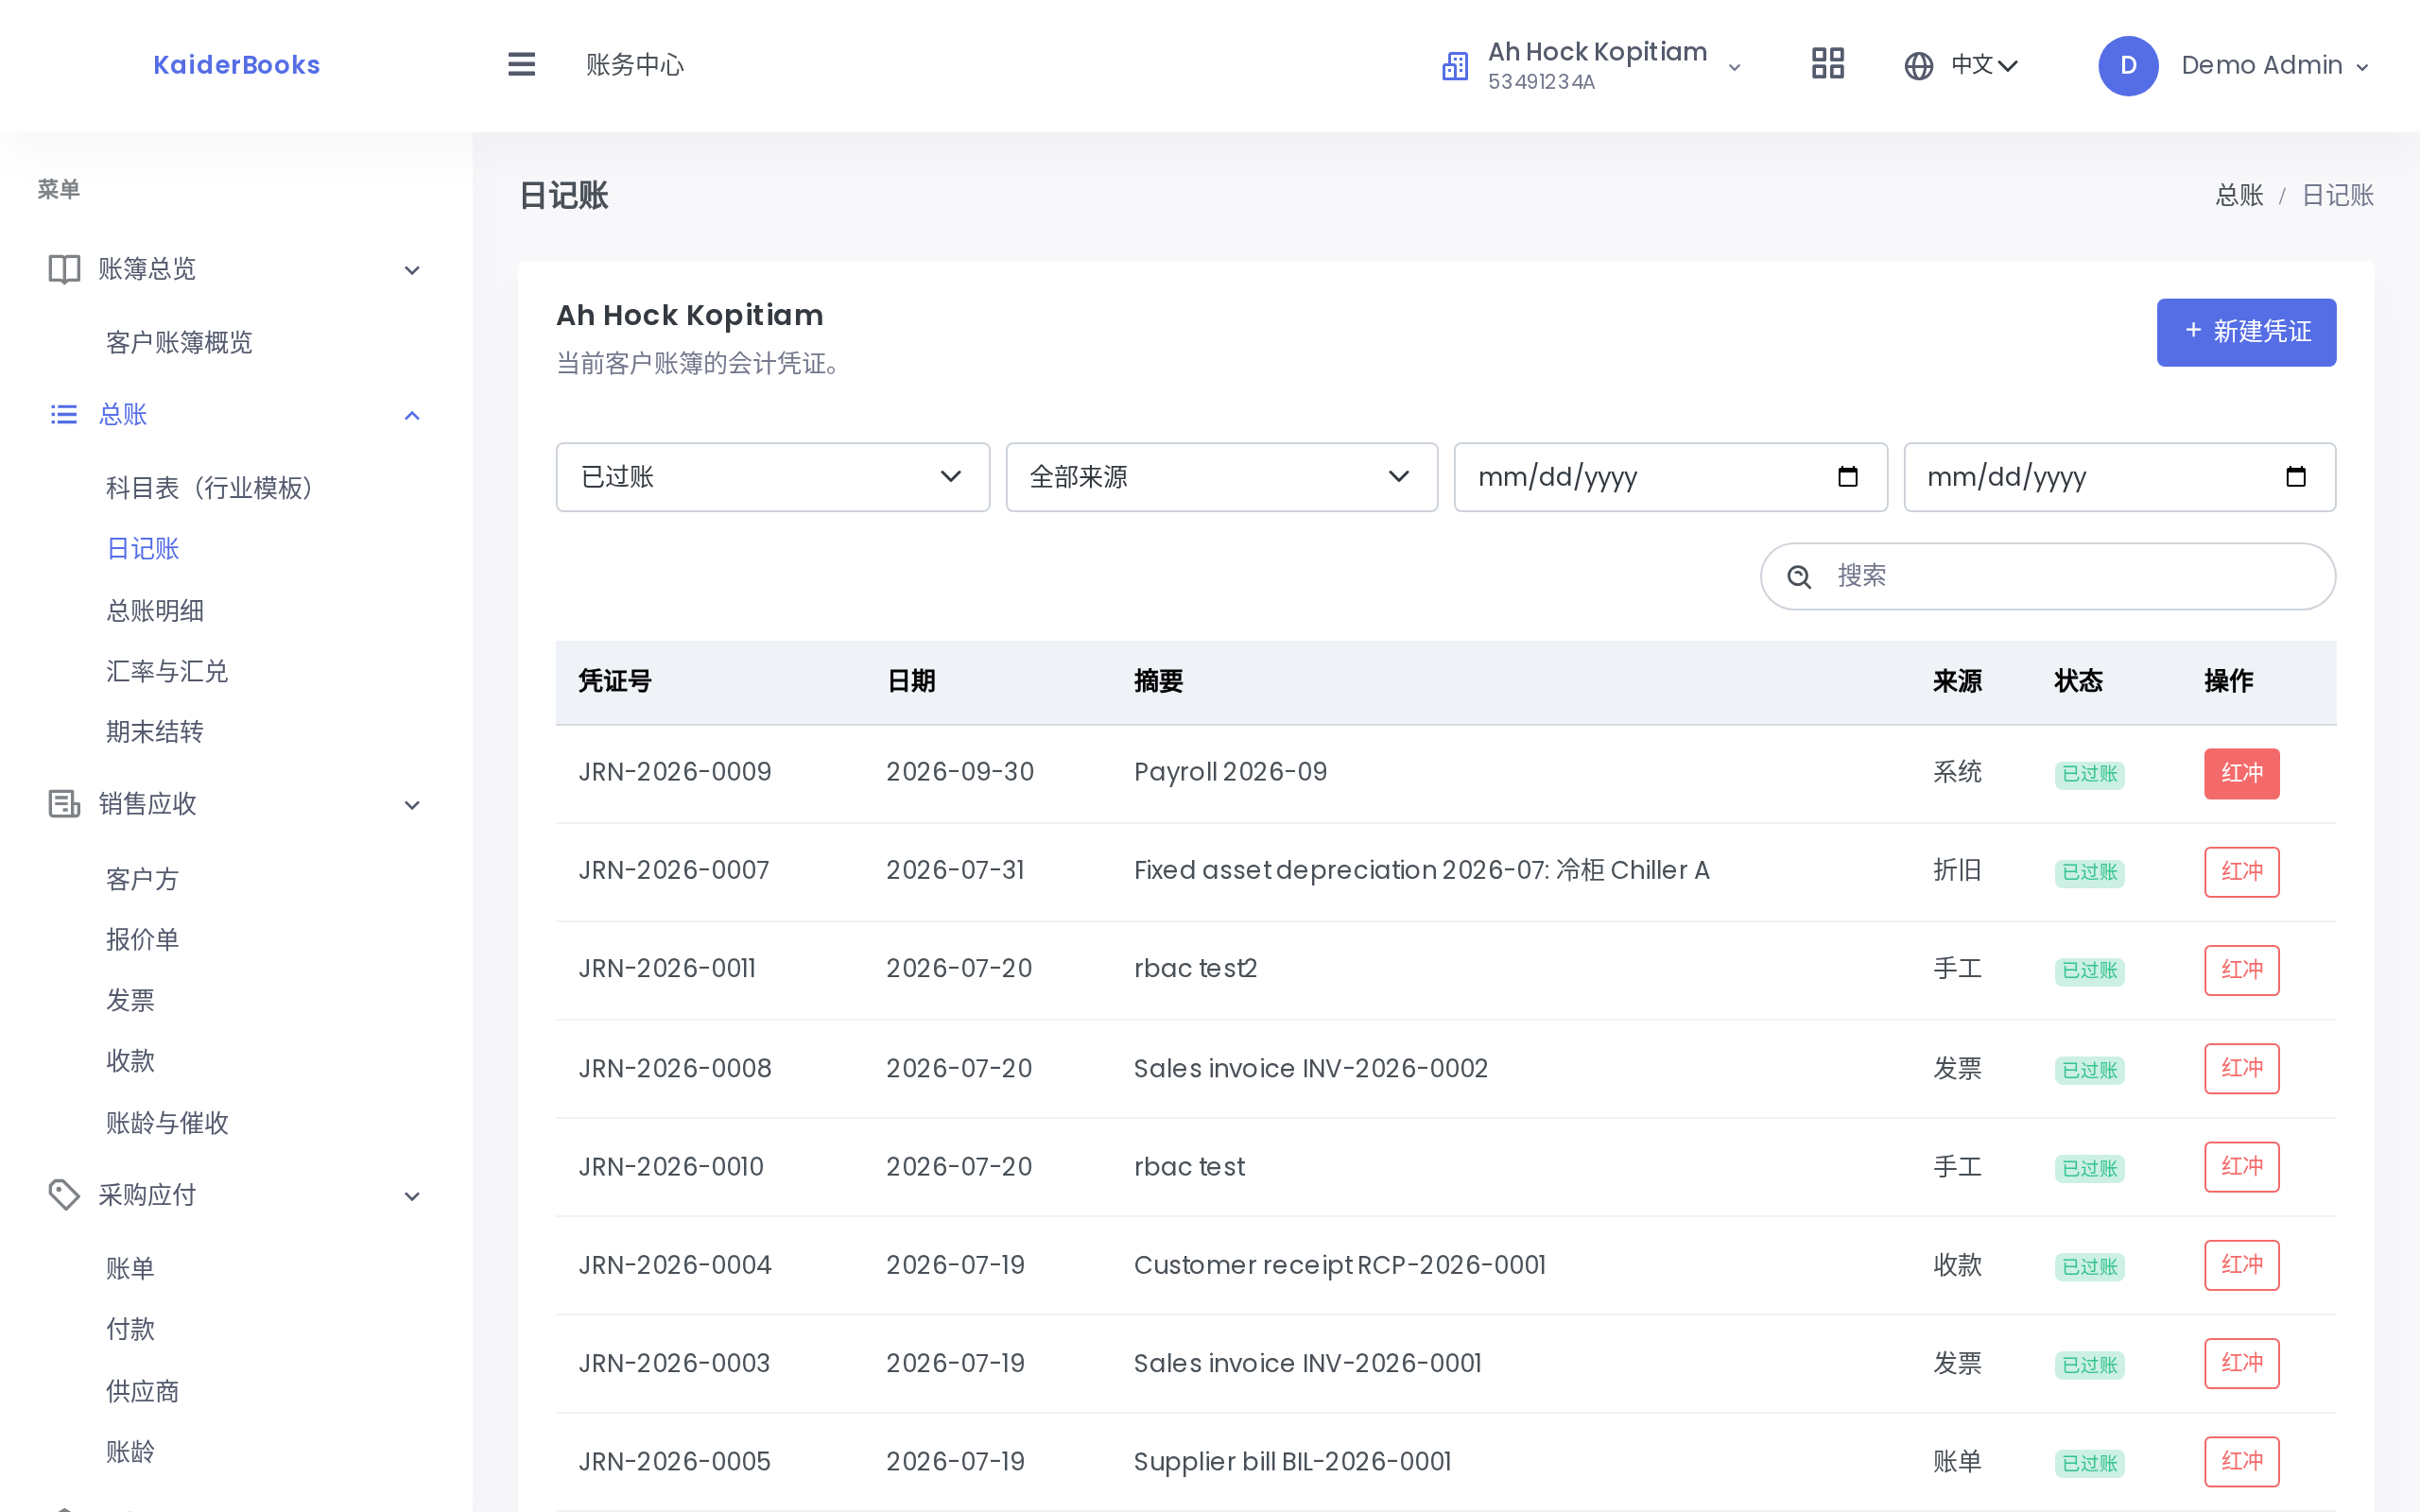The image size is (2420, 1512).
Task: Click the end date mm/dd/yyyy field
Action: (x=2119, y=477)
